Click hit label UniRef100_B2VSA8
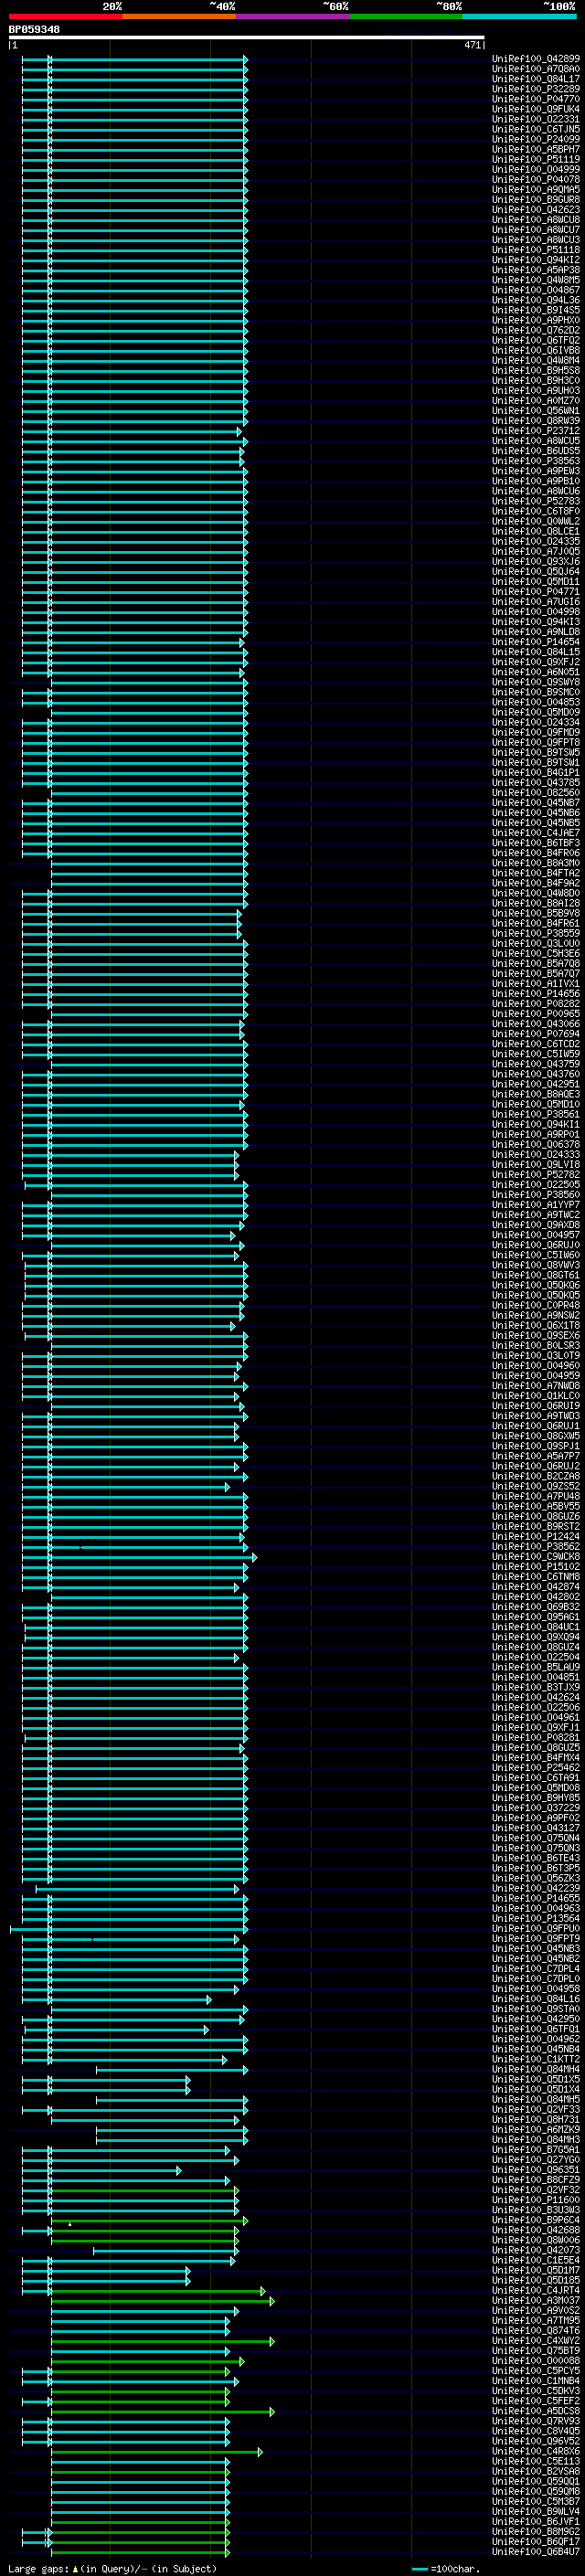This screenshot has width=585, height=2576. (536, 2471)
